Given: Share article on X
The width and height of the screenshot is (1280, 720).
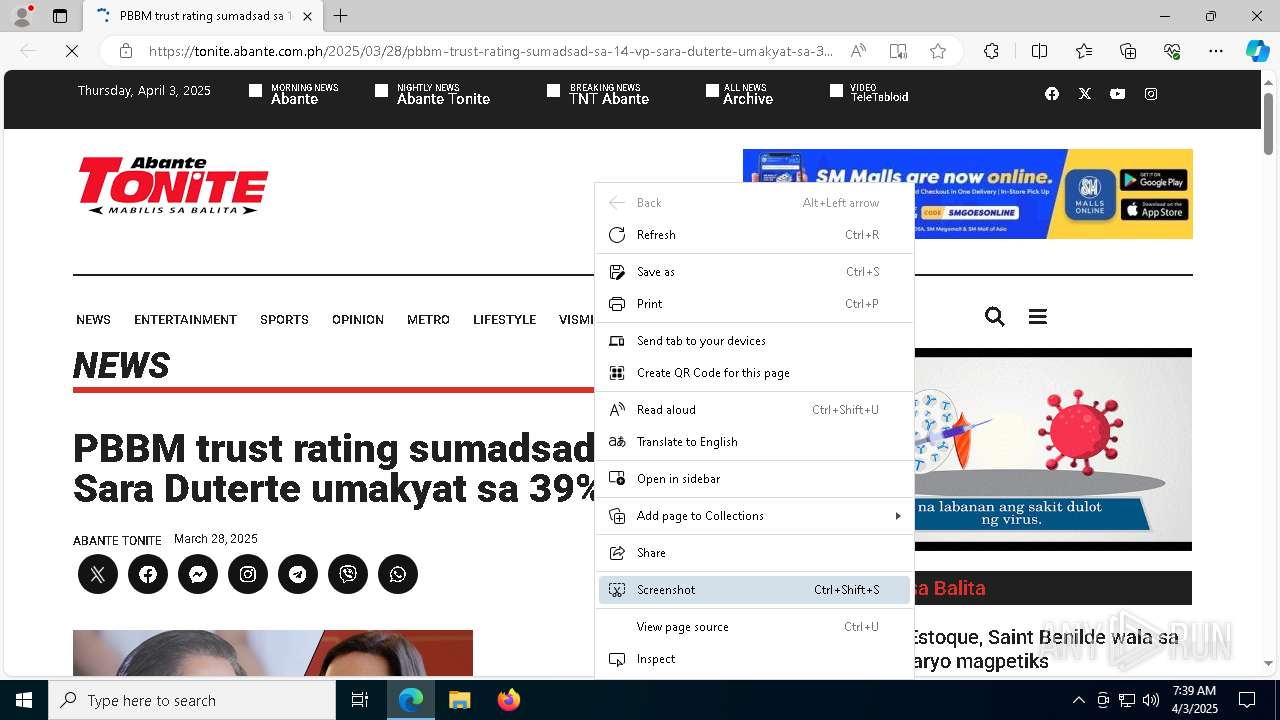Looking at the screenshot, I should pyautogui.click(x=98, y=574).
